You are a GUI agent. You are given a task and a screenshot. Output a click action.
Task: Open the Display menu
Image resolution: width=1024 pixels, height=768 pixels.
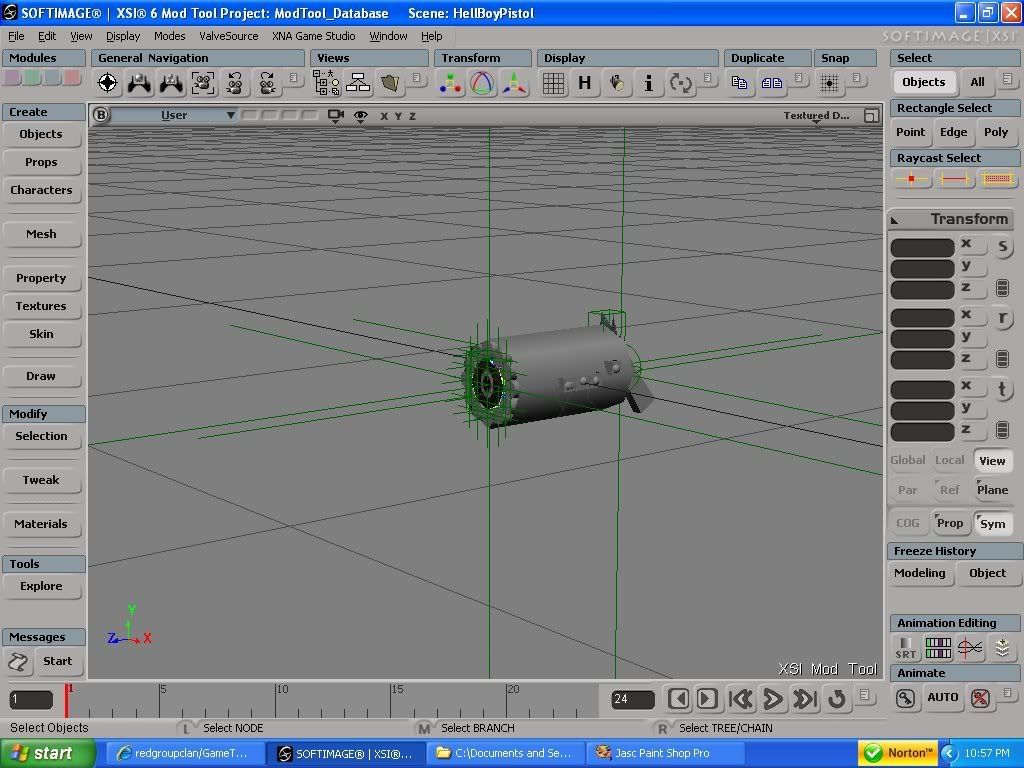pyautogui.click(x=123, y=36)
